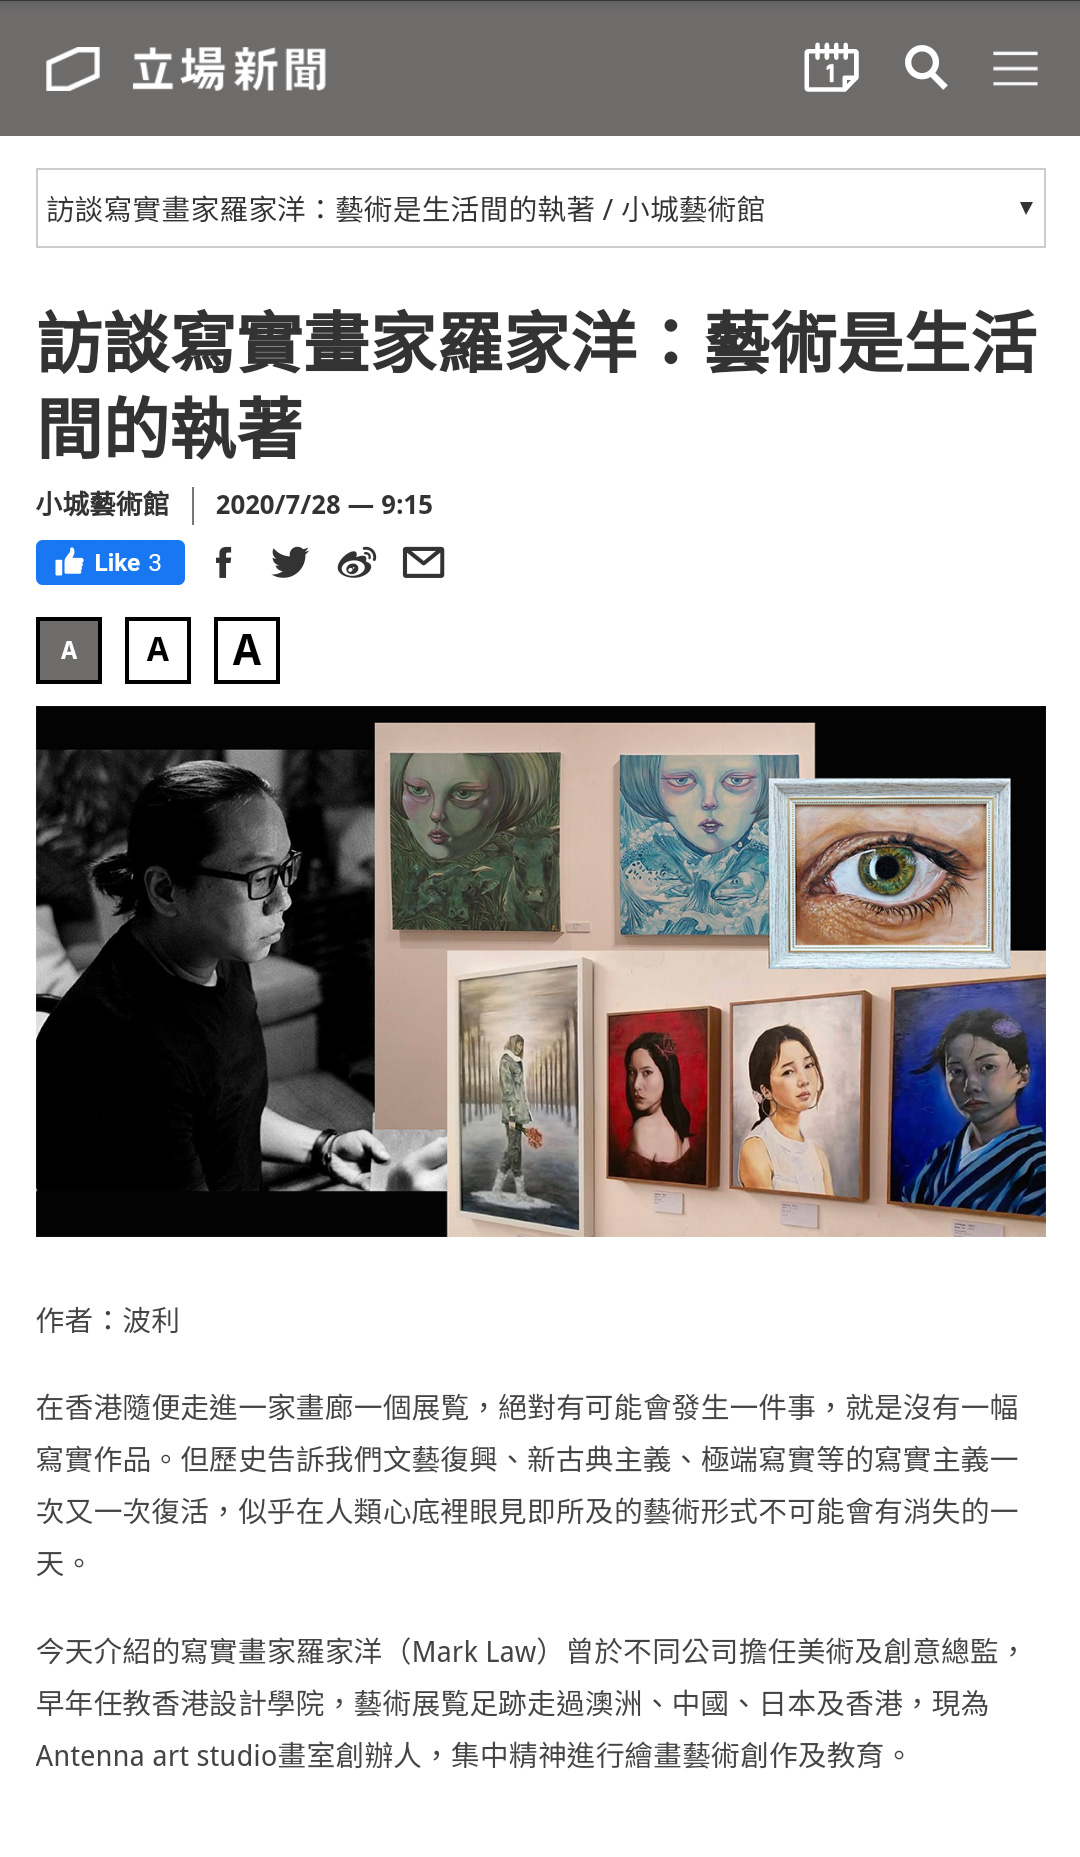Expand the article breadcrumb dropdown
1080x1857 pixels.
tap(541, 208)
